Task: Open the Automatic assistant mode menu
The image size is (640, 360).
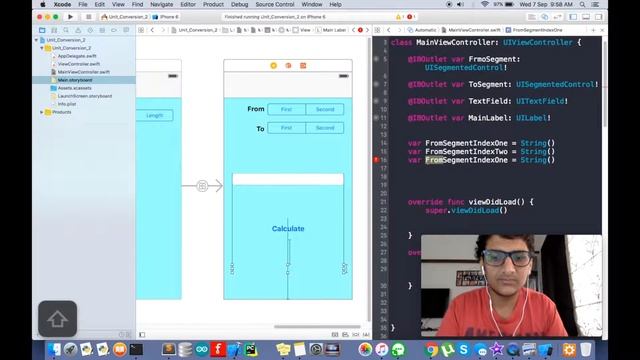Action: point(422,30)
